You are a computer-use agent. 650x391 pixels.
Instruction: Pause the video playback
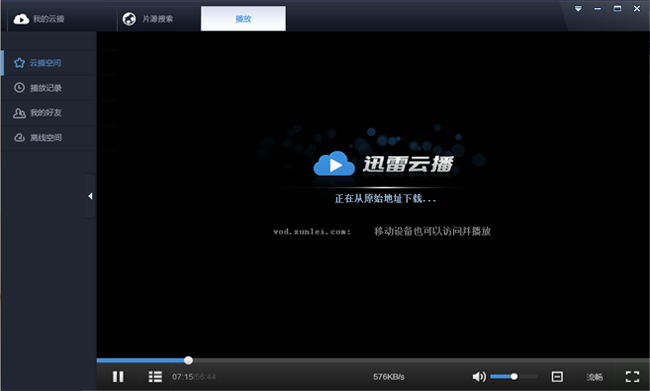[118, 376]
